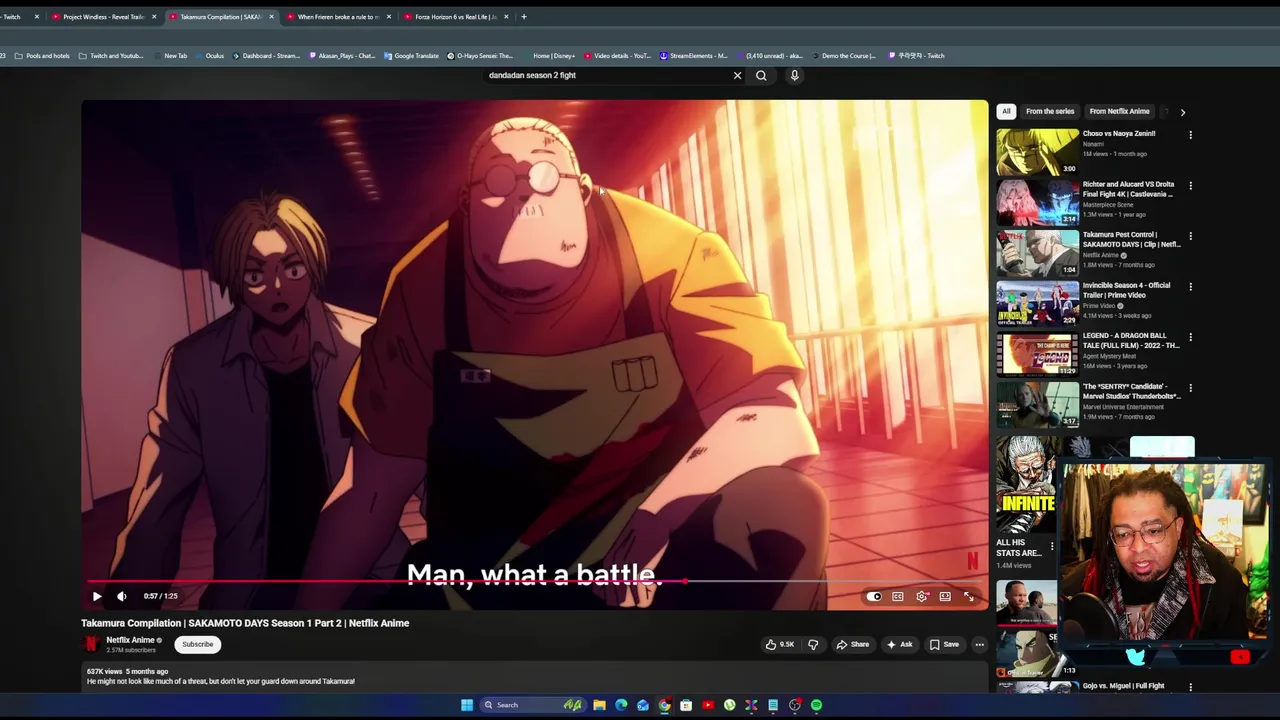
Task: Open Microsoft Store from the taskbar
Action: (686, 705)
